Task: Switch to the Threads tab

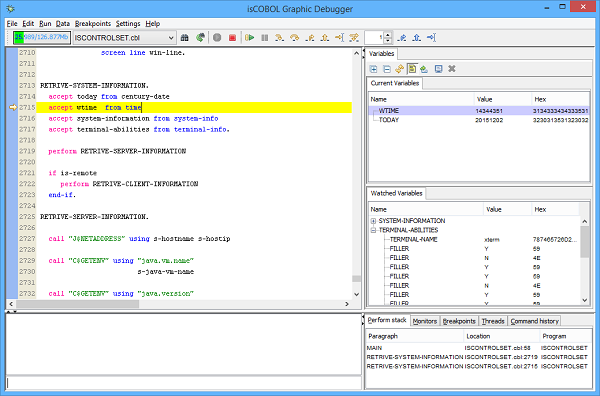Action: pyautogui.click(x=493, y=321)
